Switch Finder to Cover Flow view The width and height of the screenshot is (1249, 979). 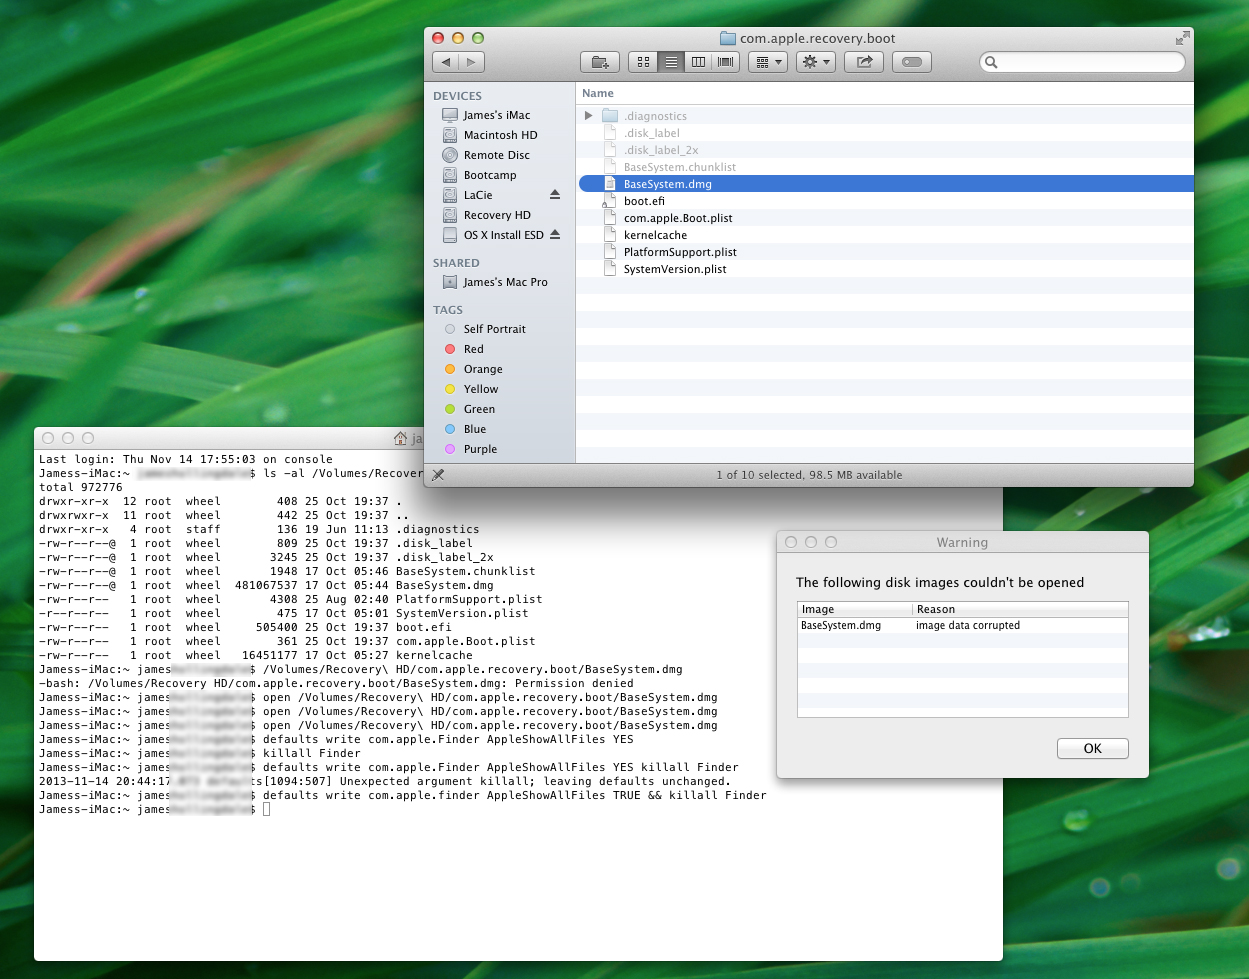click(x=725, y=62)
